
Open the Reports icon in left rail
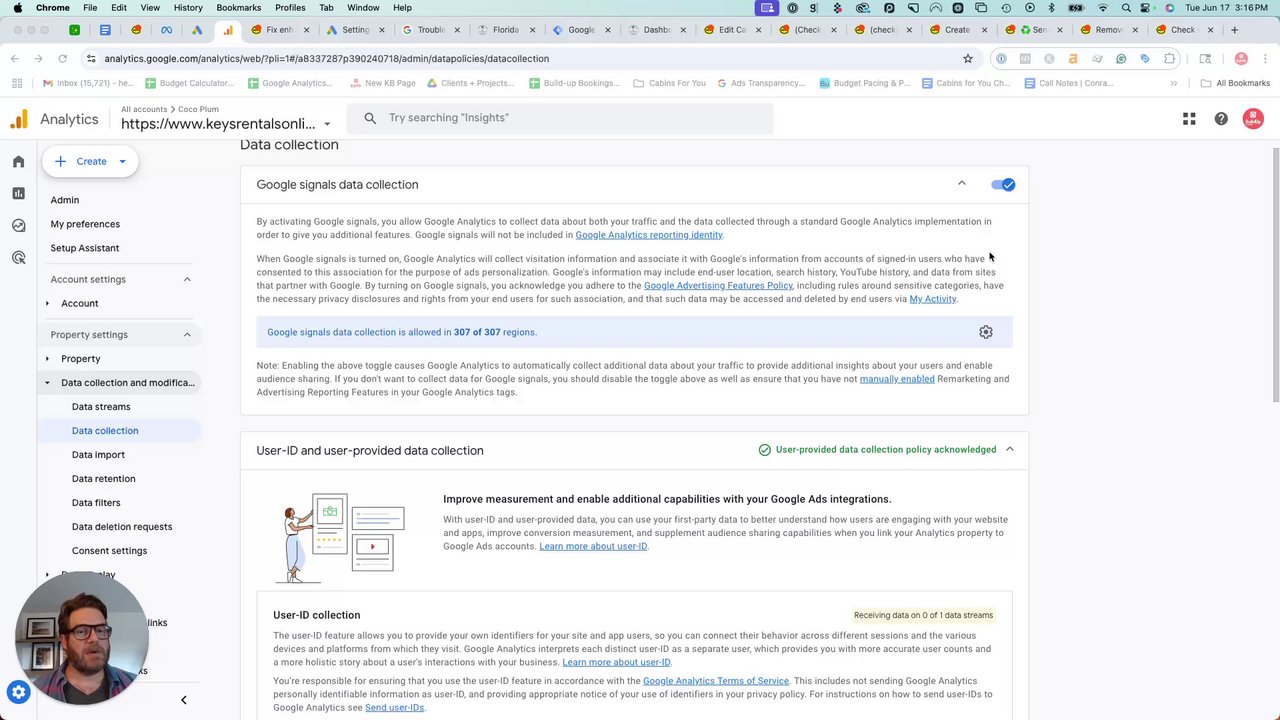point(18,193)
